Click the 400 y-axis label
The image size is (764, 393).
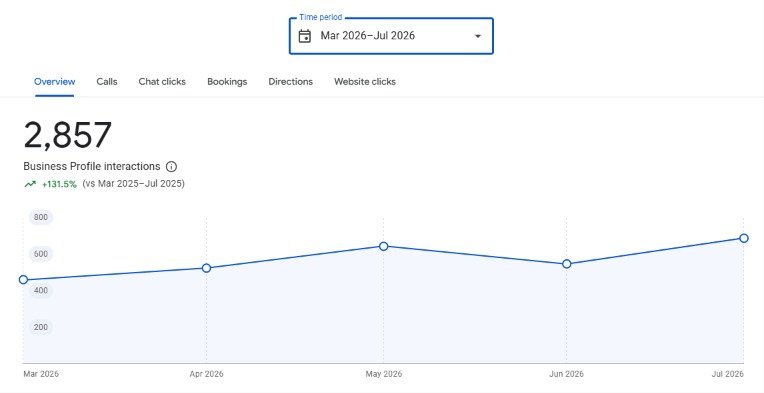coord(41,290)
